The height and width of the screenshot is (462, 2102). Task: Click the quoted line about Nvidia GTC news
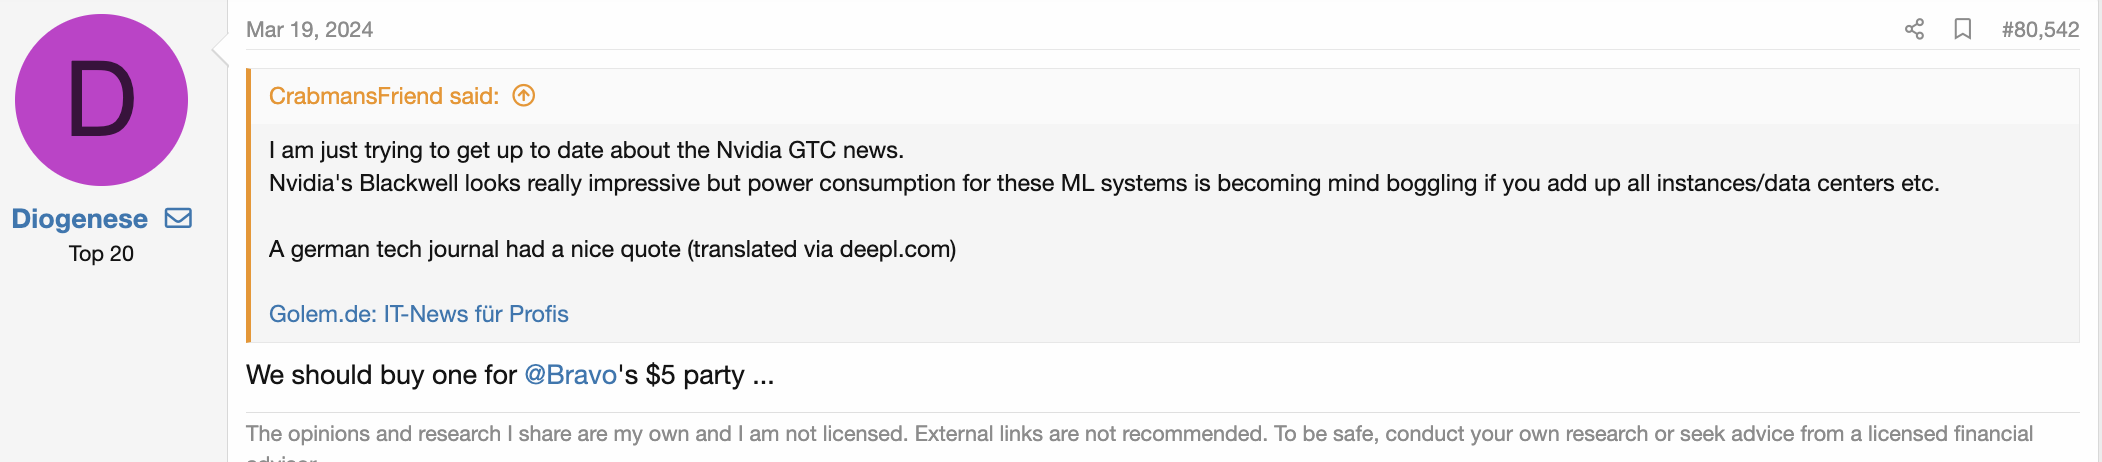tap(586, 150)
